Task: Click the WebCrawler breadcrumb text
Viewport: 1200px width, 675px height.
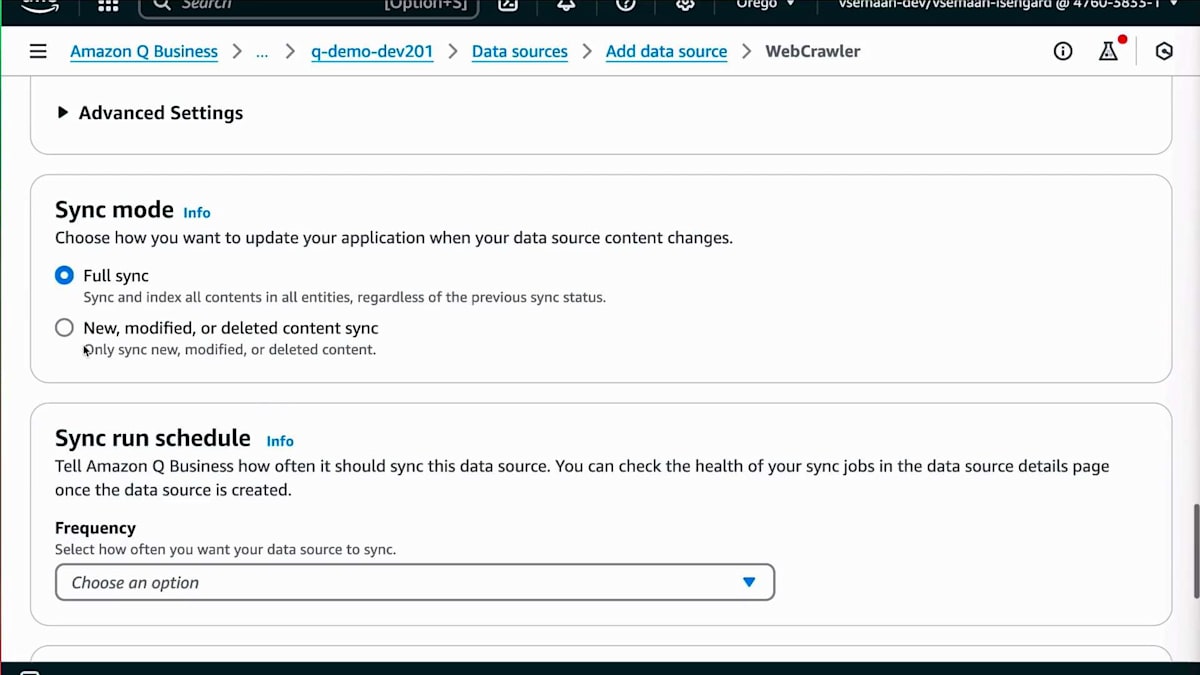Action: 813,51
